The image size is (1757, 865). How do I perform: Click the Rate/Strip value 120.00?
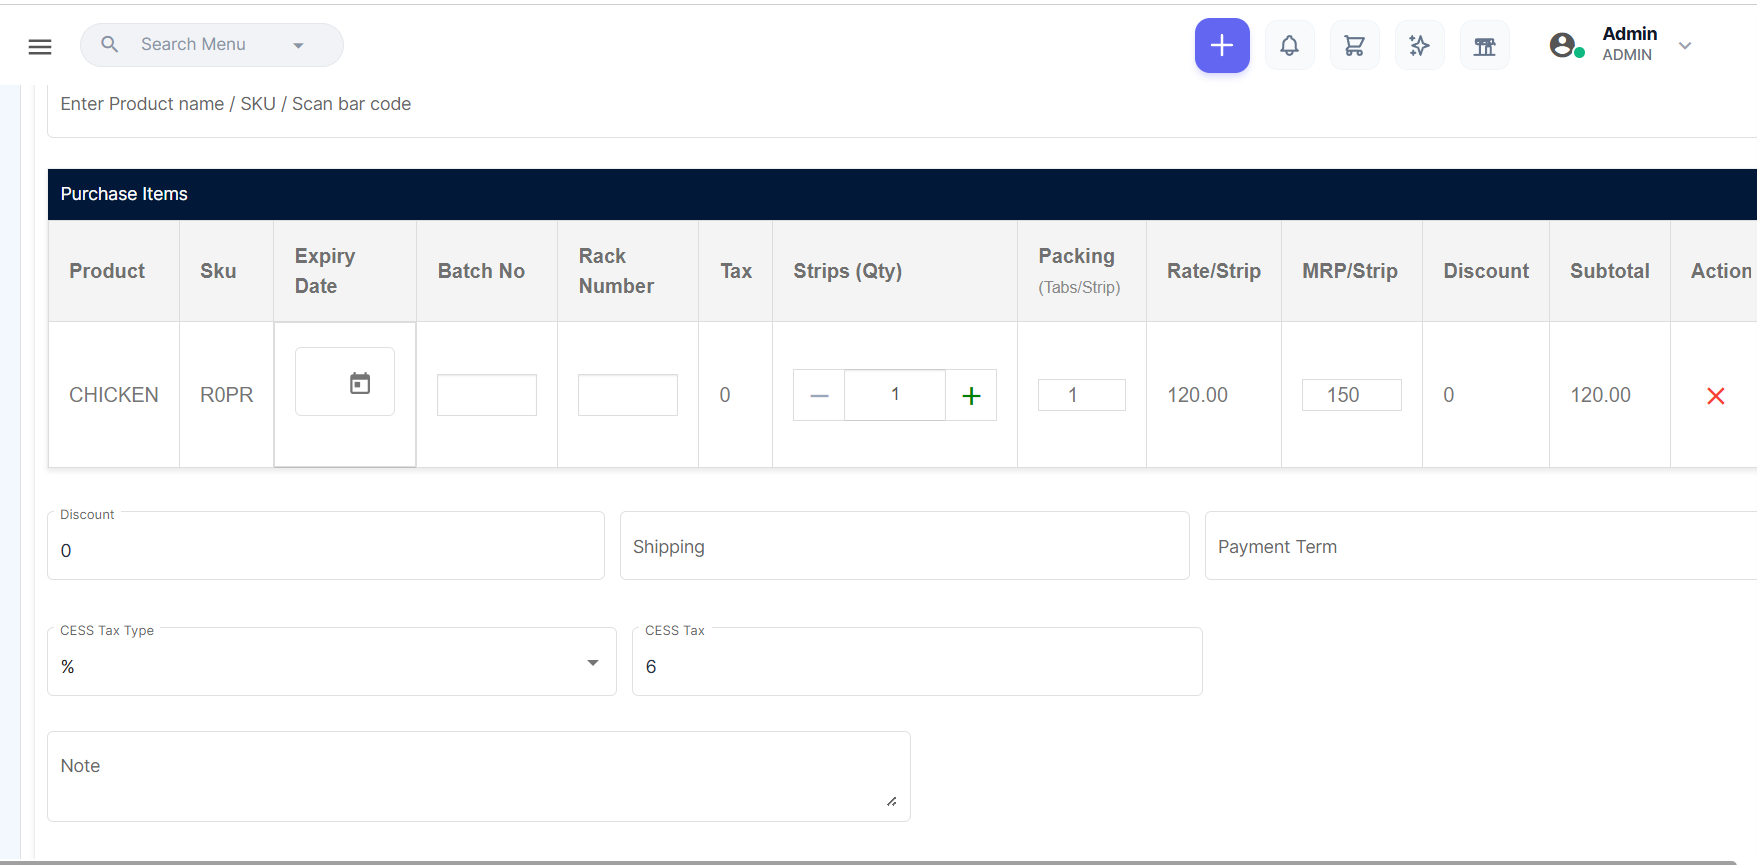click(x=1198, y=395)
